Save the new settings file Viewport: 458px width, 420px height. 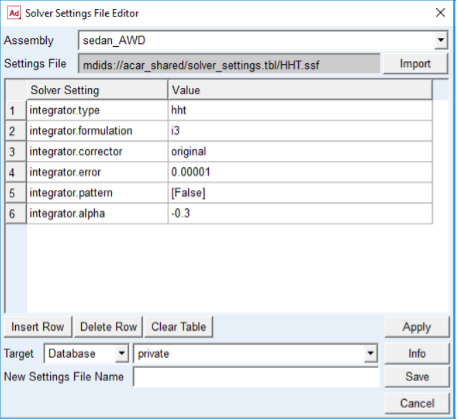tap(417, 377)
